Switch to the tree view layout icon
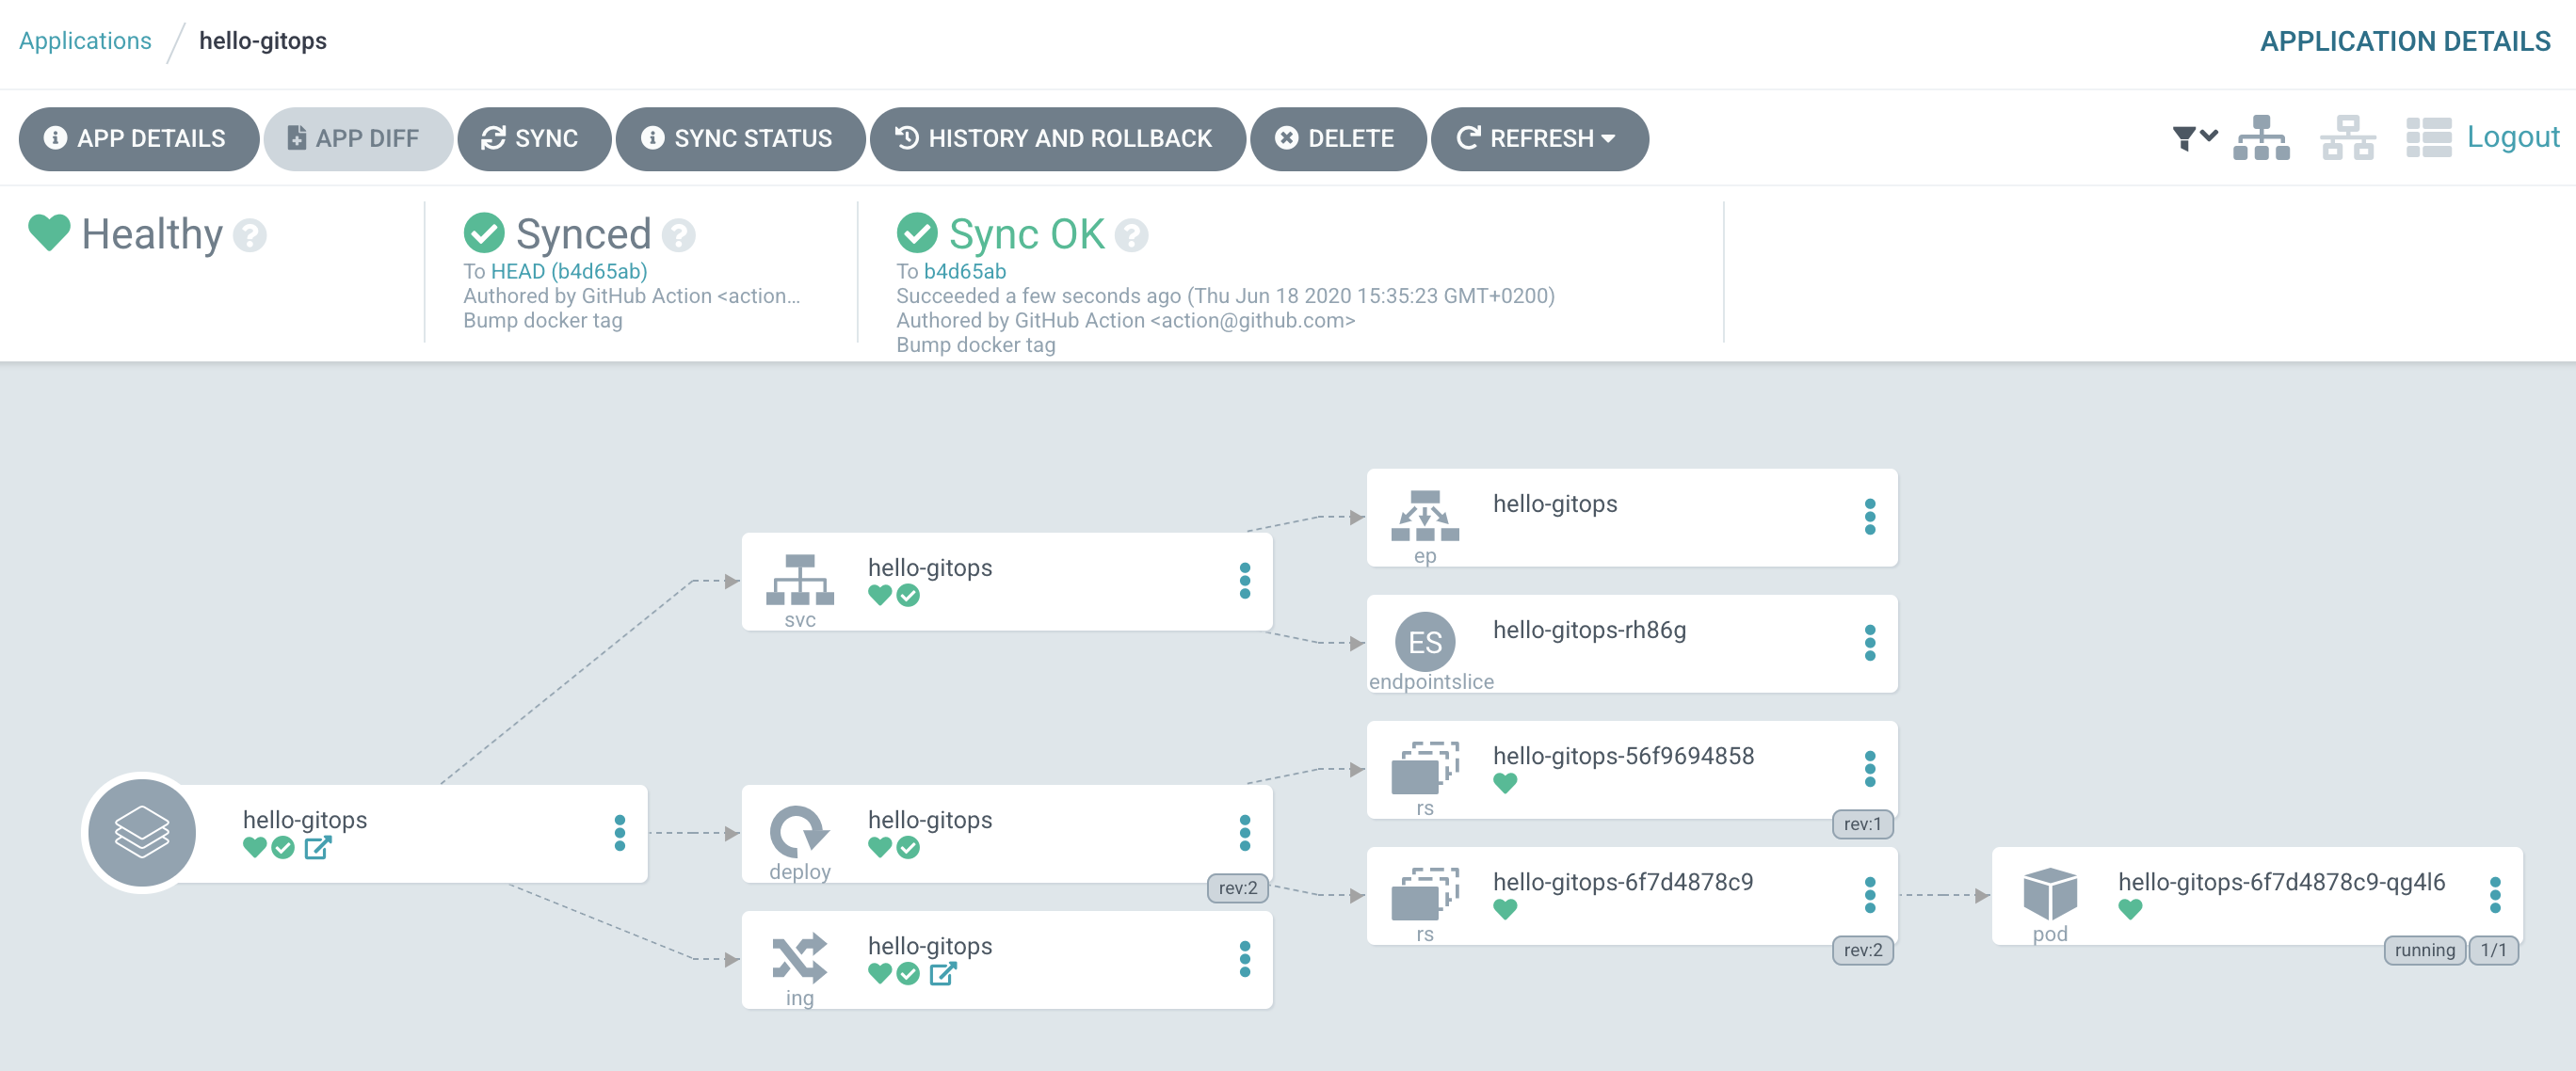The height and width of the screenshot is (1071, 2576). (2260, 138)
